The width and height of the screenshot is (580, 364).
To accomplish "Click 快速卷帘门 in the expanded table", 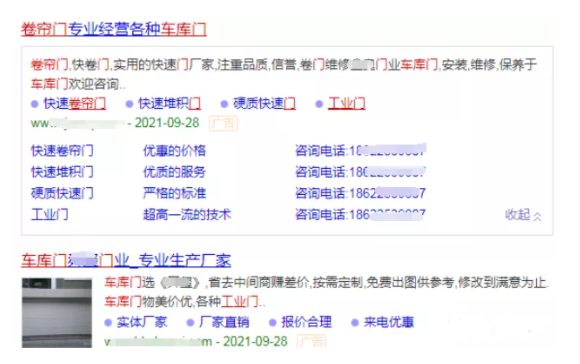I will (x=62, y=151).
